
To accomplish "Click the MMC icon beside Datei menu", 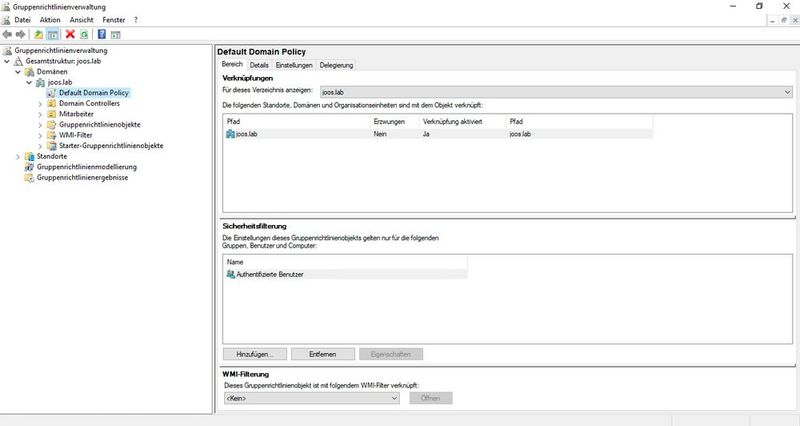I will pyautogui.click(x=6, y=20).
